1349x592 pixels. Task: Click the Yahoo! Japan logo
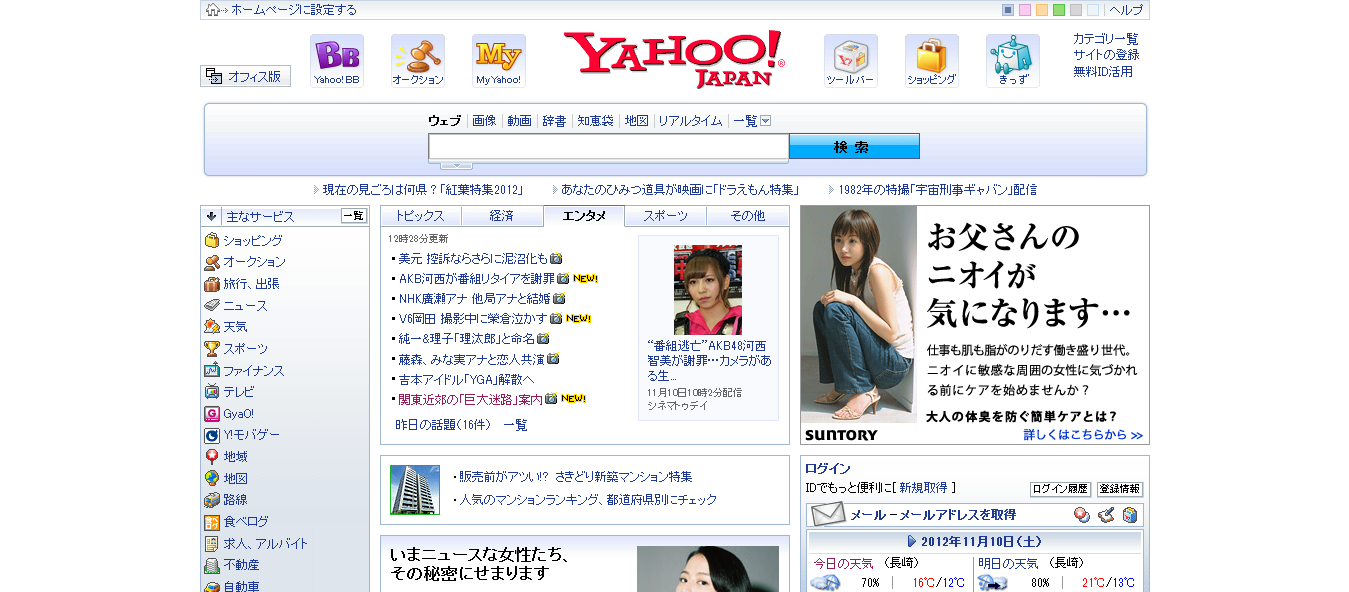[x=675, y=59]
